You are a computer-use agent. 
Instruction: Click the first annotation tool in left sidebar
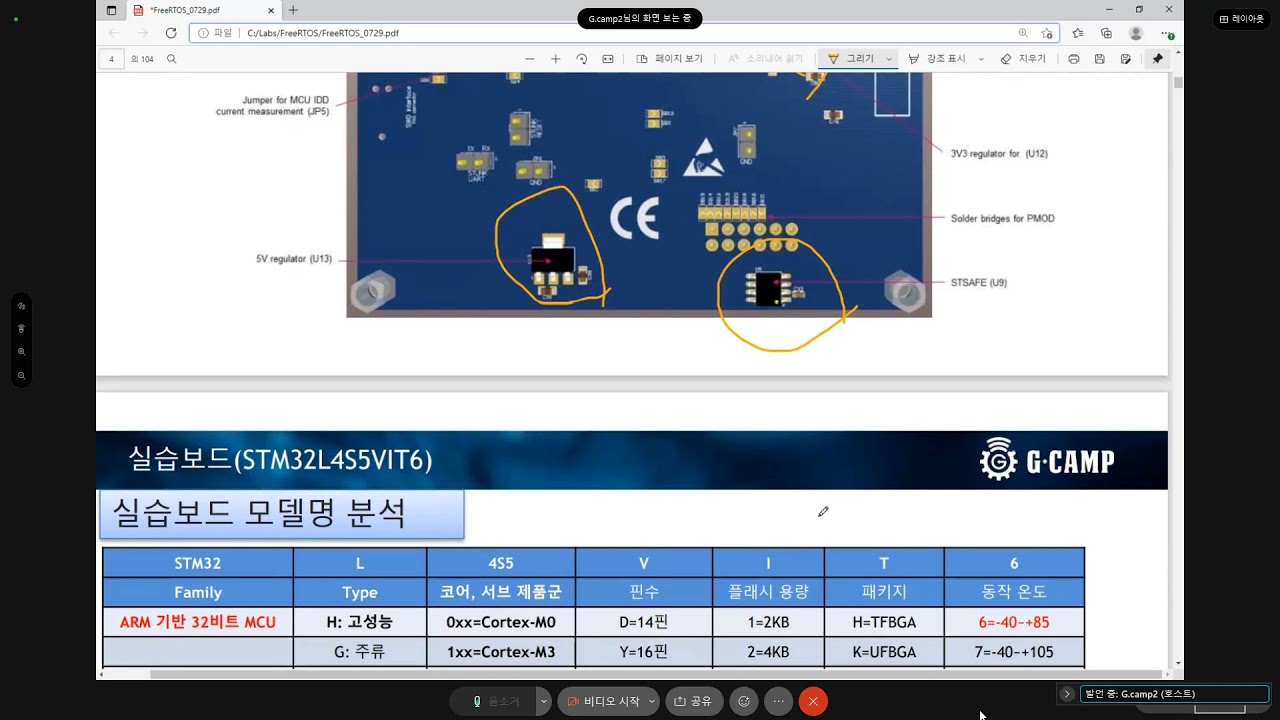click(21, 306)
